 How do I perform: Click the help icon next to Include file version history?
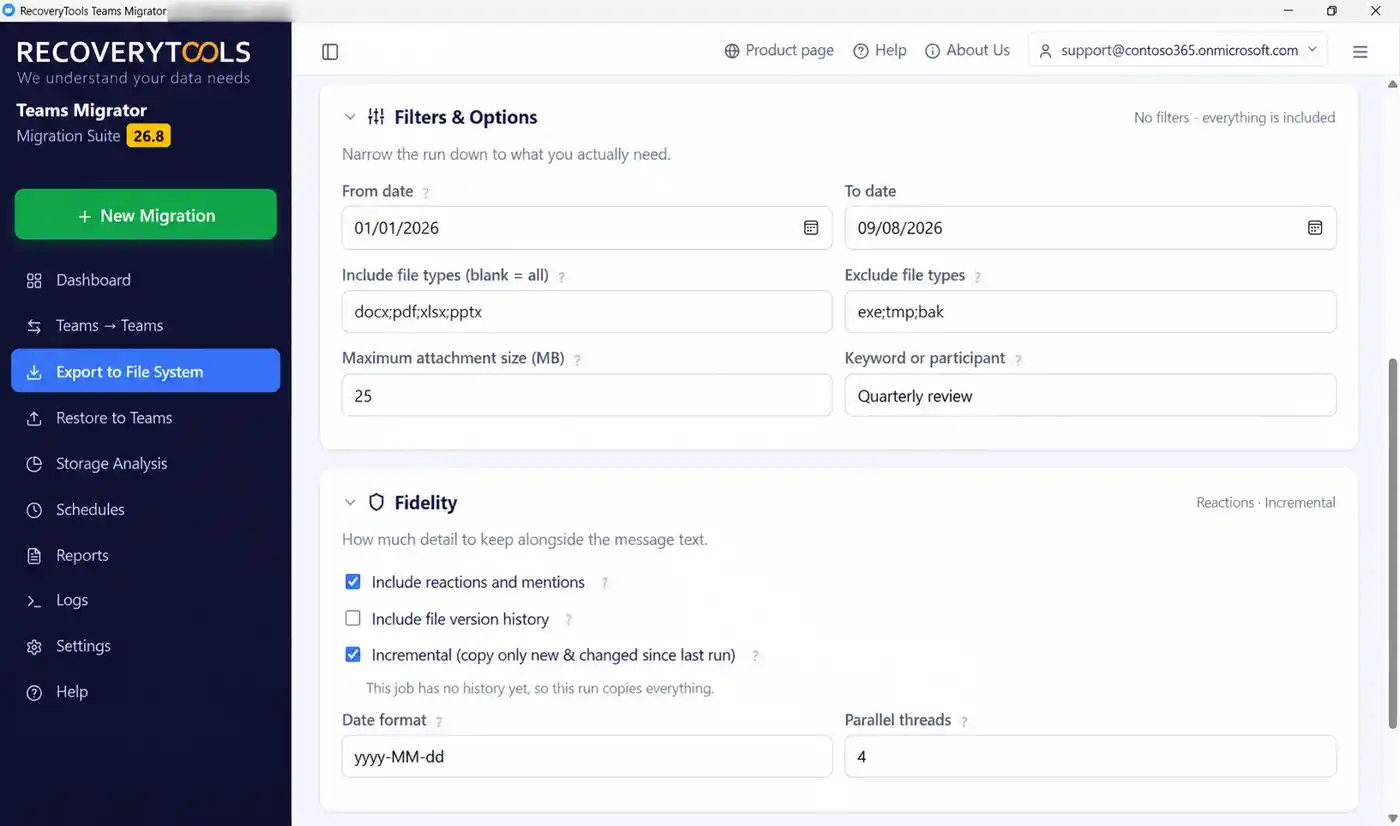point(568,620)
